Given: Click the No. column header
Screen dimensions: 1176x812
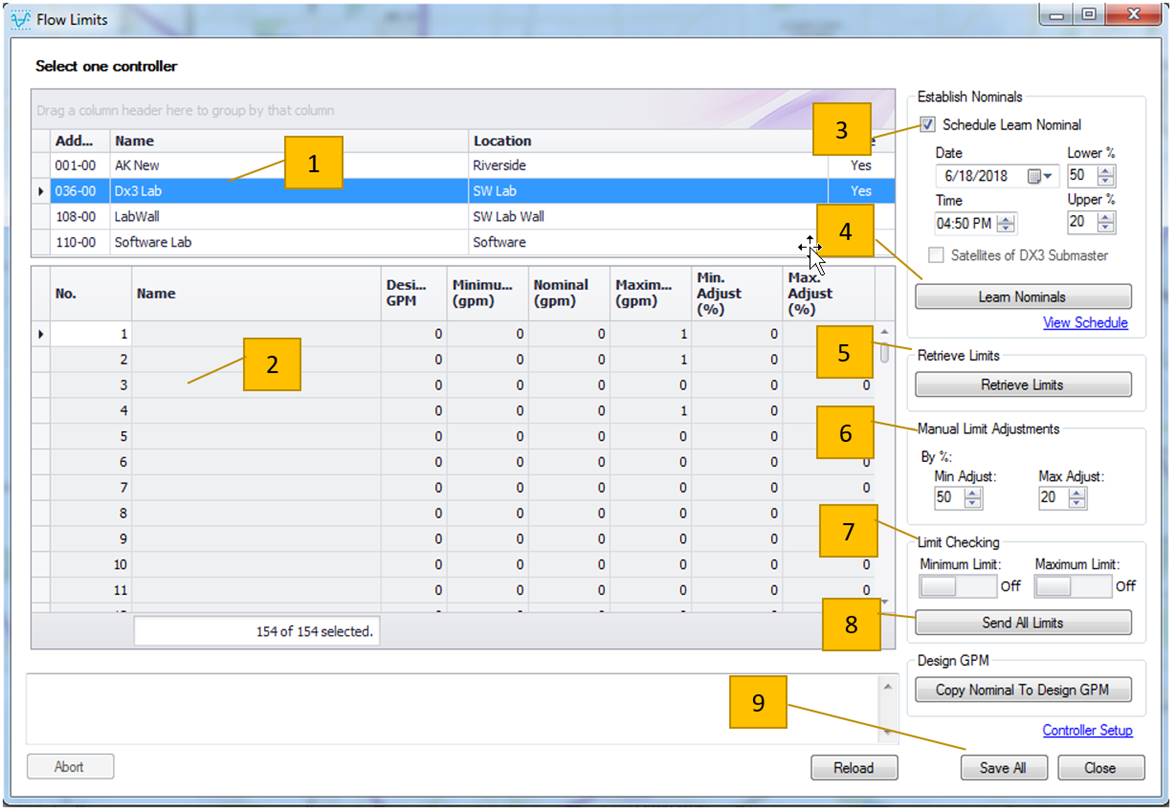Looking at the screenshot, I should 91,294.
